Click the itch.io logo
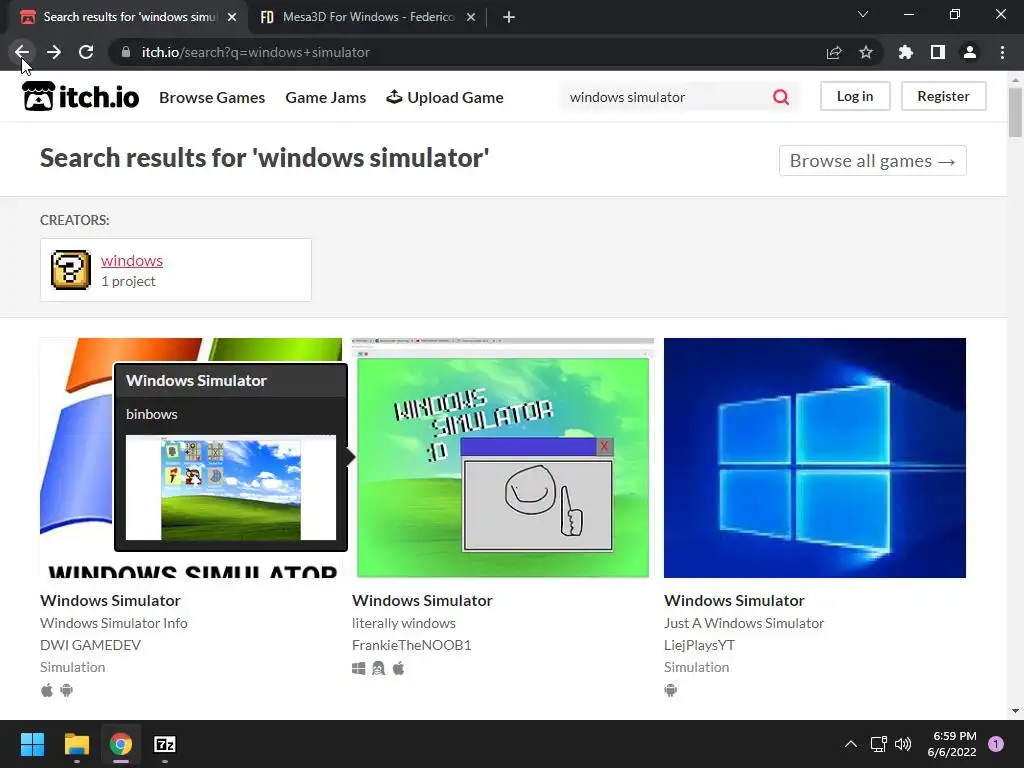This screenshot has width=1024, height=768. 80,97
